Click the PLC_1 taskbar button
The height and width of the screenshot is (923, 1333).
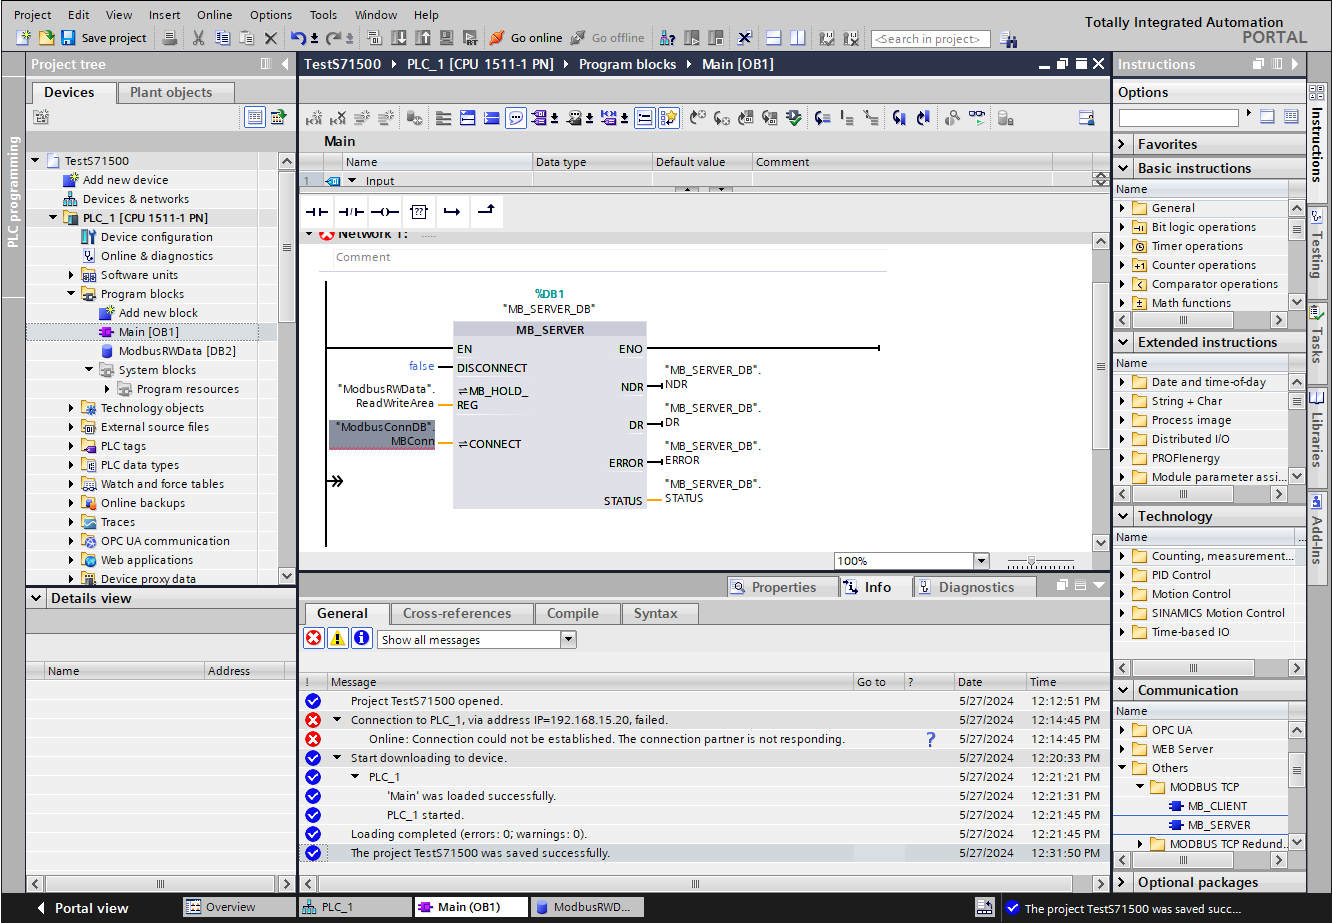[x=355, y=907]
